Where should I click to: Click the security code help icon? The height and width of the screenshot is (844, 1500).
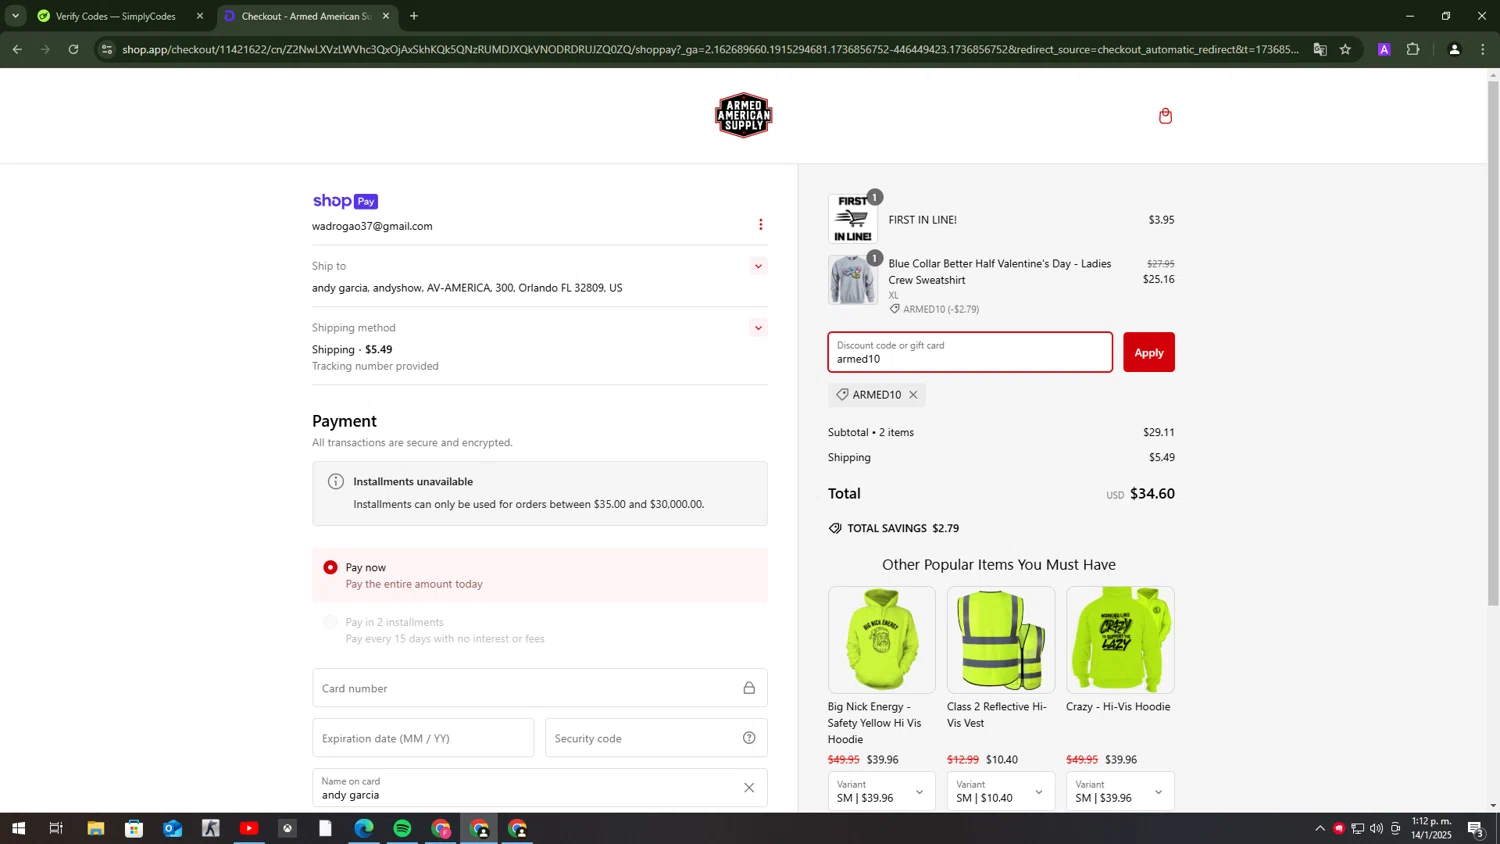[749, 738]
